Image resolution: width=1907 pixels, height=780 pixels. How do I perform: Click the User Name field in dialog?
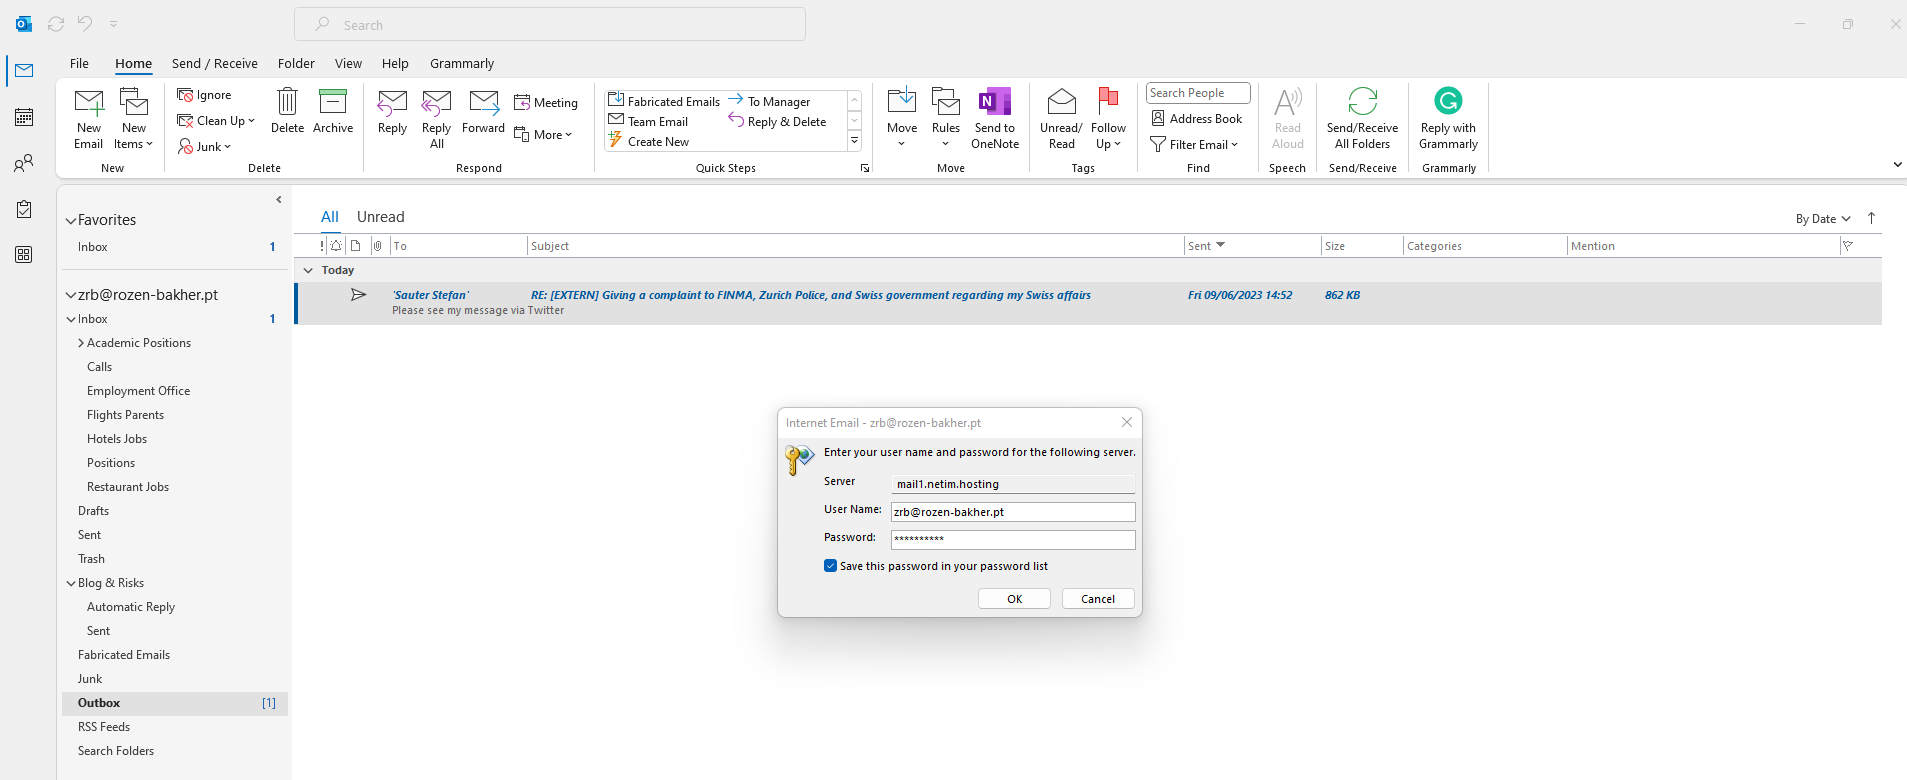coord(1013,511)
